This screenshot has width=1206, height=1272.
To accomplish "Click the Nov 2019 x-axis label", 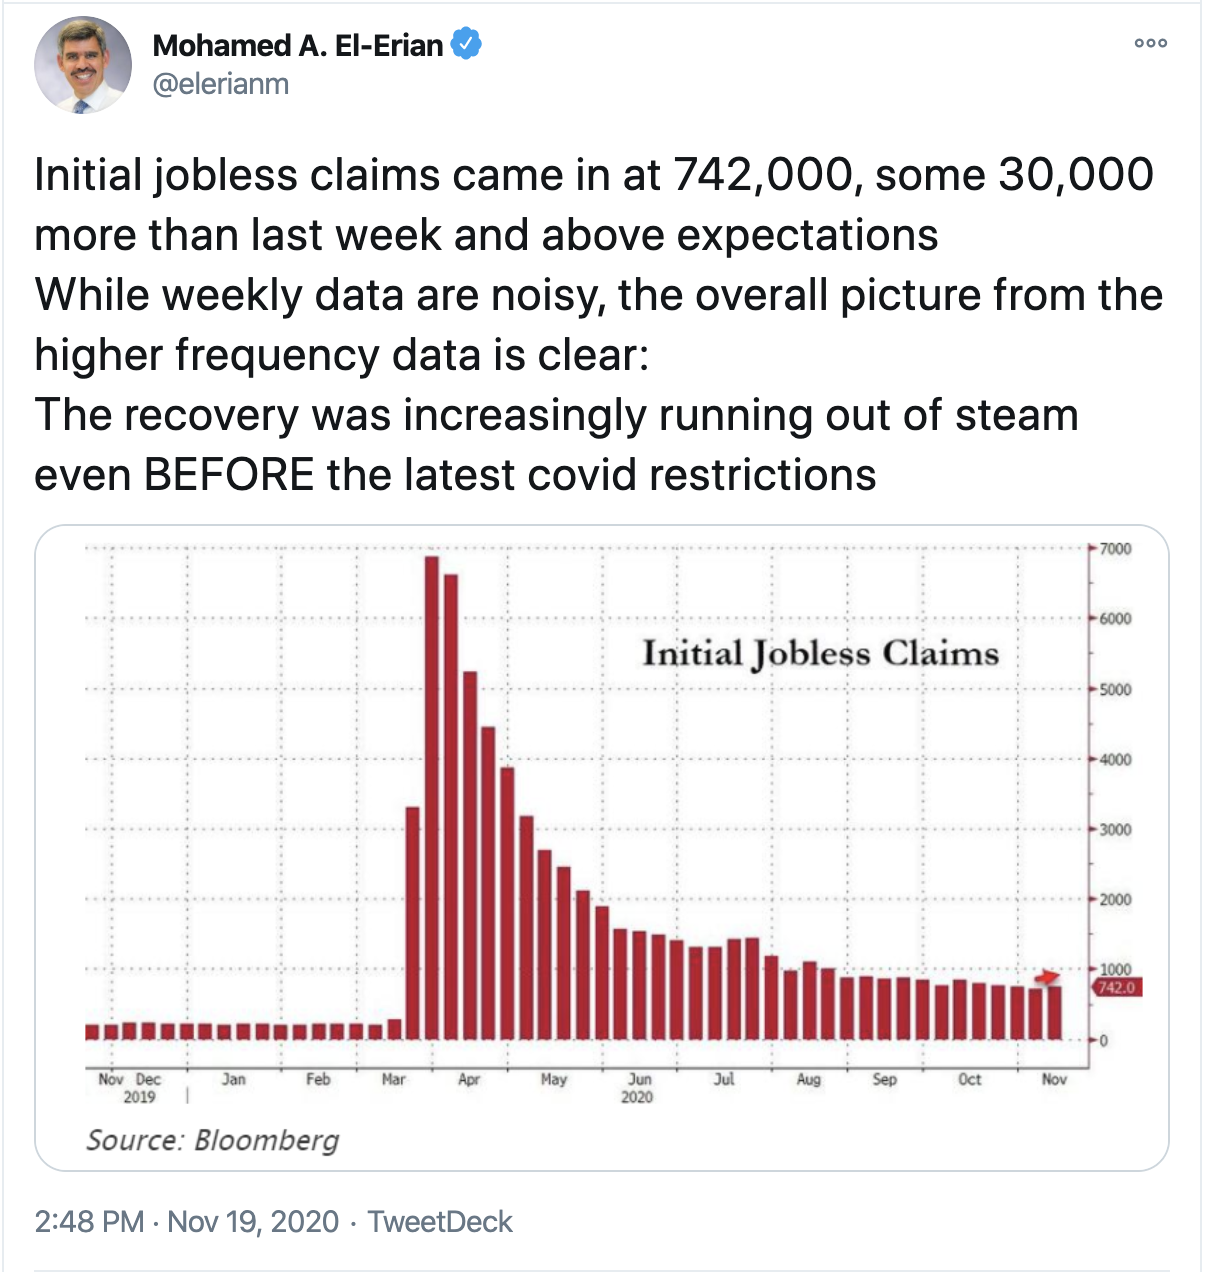I will [112, 1080].
